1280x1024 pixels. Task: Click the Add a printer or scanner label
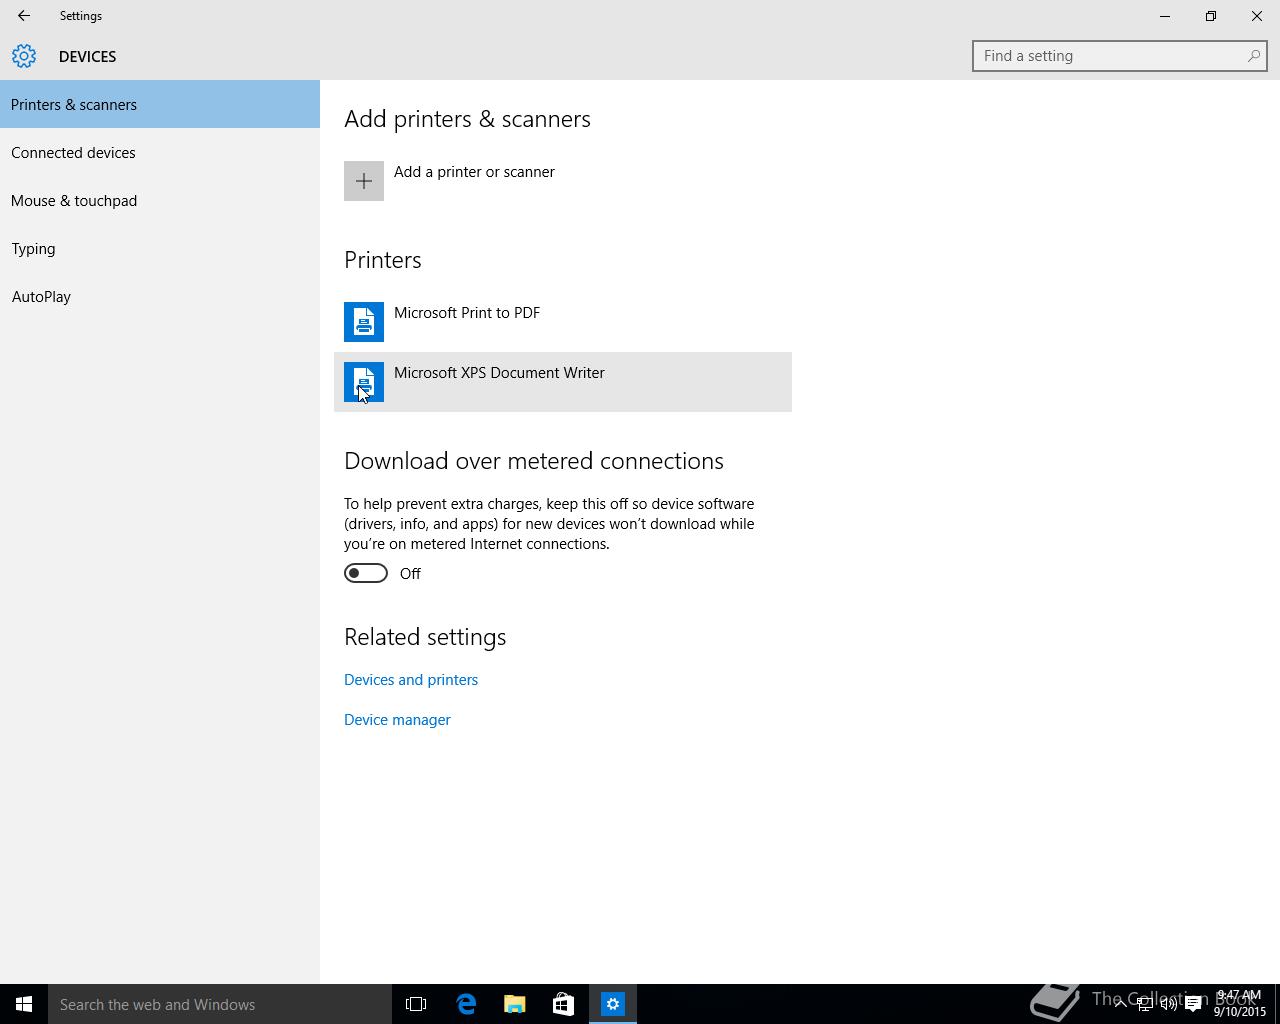pyautogui.click(x=474, y=172)
